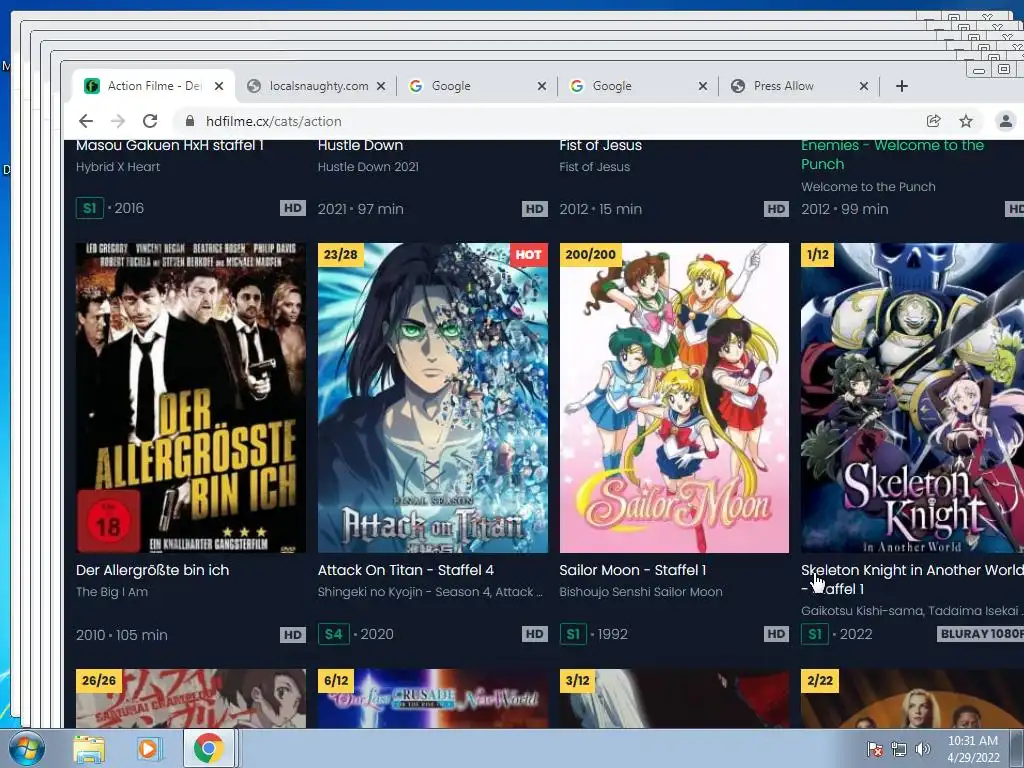Go back using browser back arrow
The image size is (1024, 768).
[x=86, y=121]
